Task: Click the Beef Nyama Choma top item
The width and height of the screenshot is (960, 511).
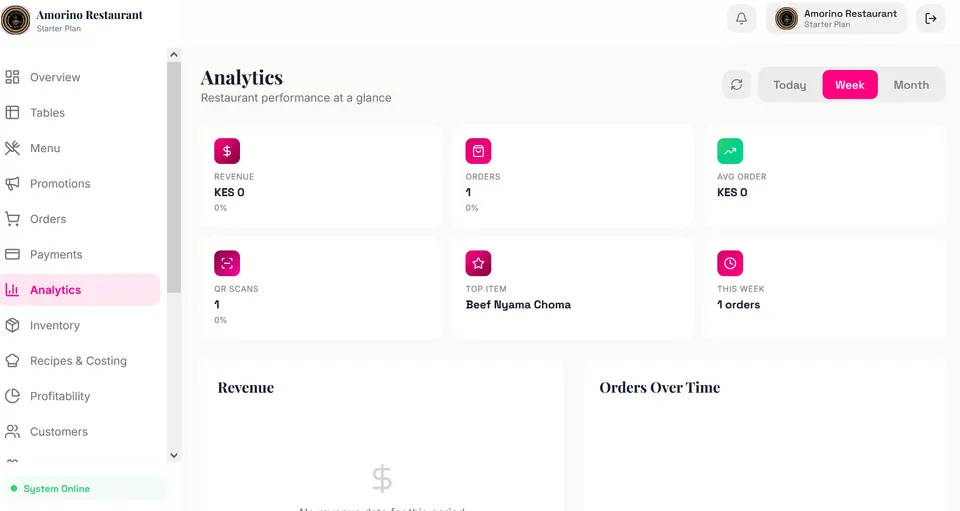Action: point(518,305)
